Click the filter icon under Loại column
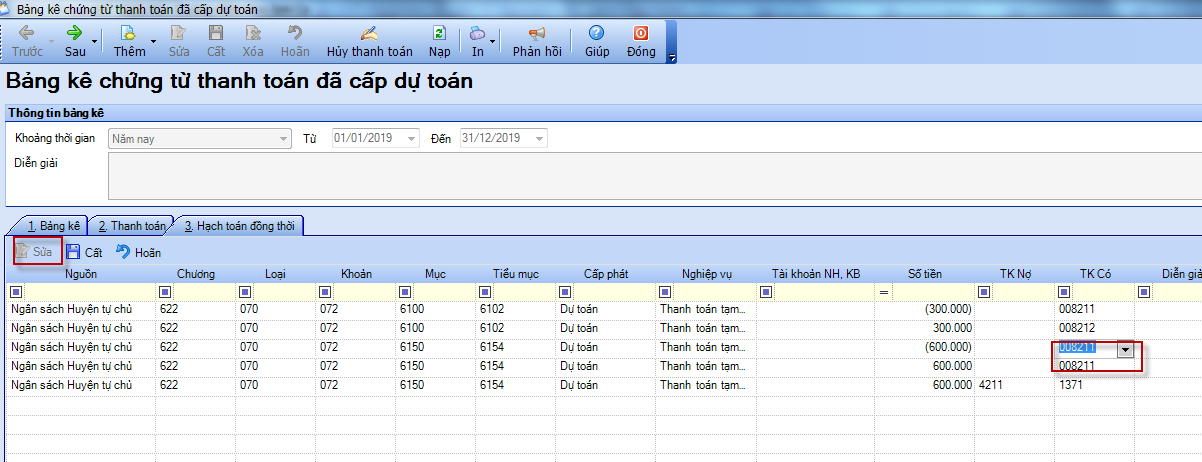 pos(245,292)
